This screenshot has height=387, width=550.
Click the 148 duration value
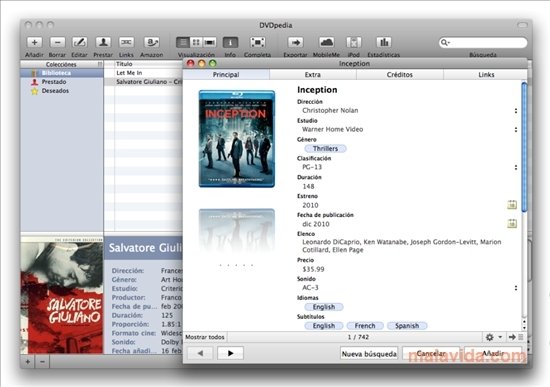tap(309, 186)
